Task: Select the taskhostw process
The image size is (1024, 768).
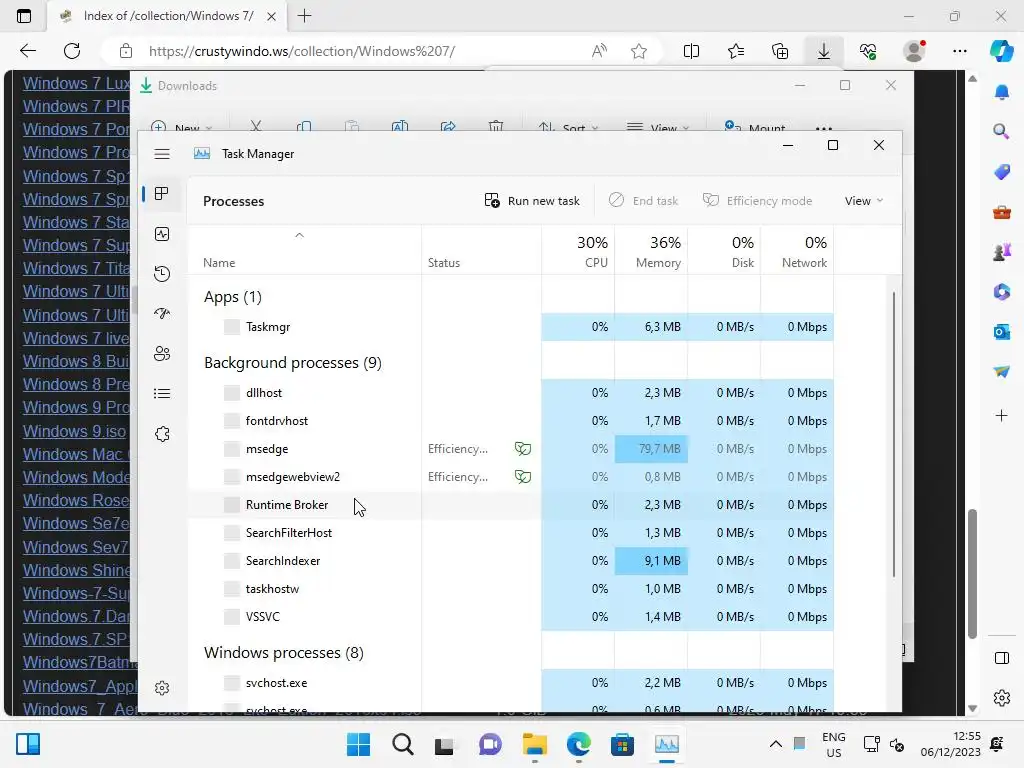Action: pyautogui.click(x=511, y=589)
